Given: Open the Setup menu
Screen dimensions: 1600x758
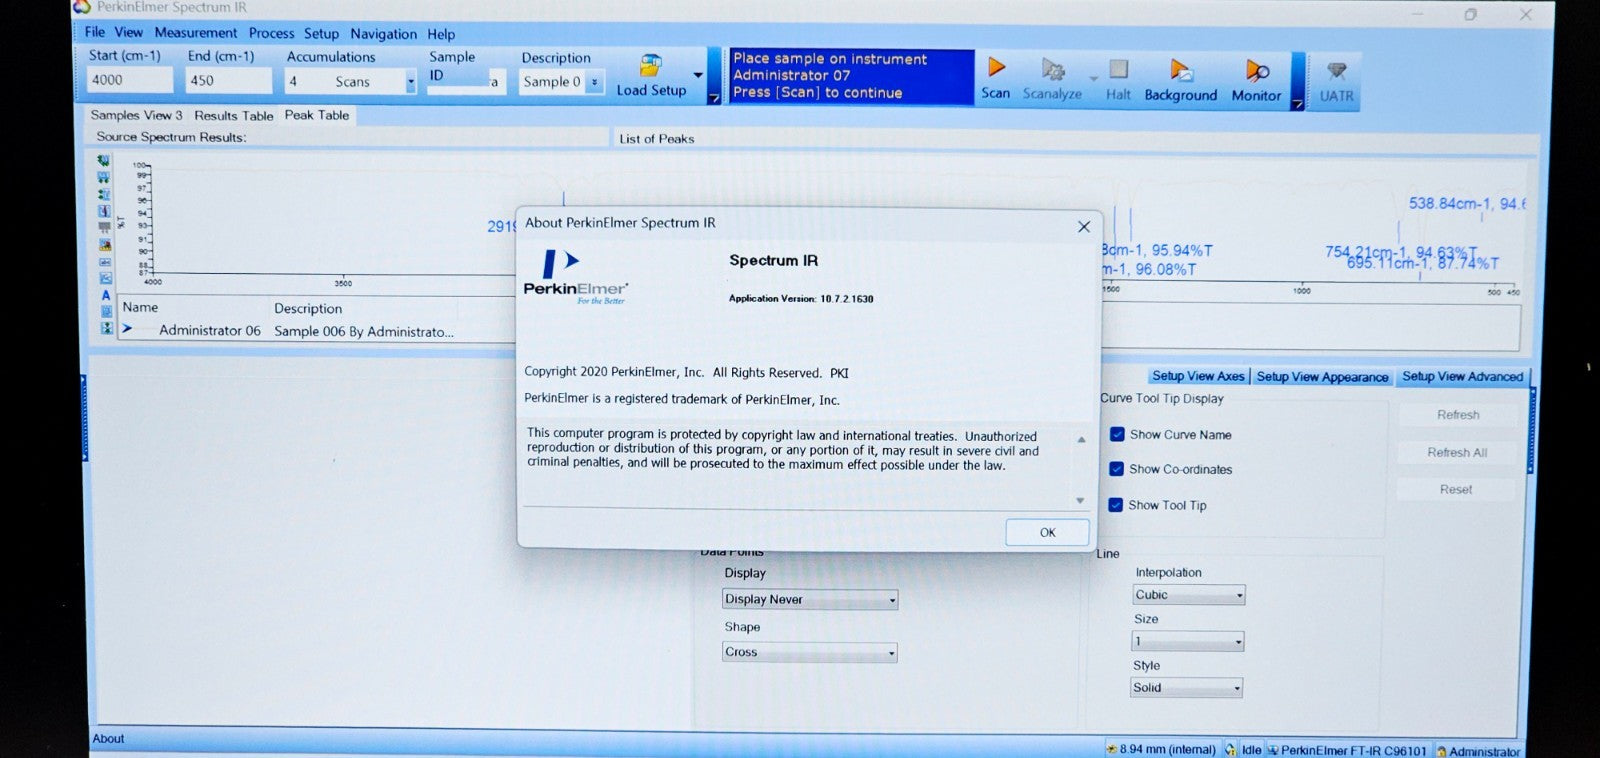Looking at the screenshot, I should (322, 33).
